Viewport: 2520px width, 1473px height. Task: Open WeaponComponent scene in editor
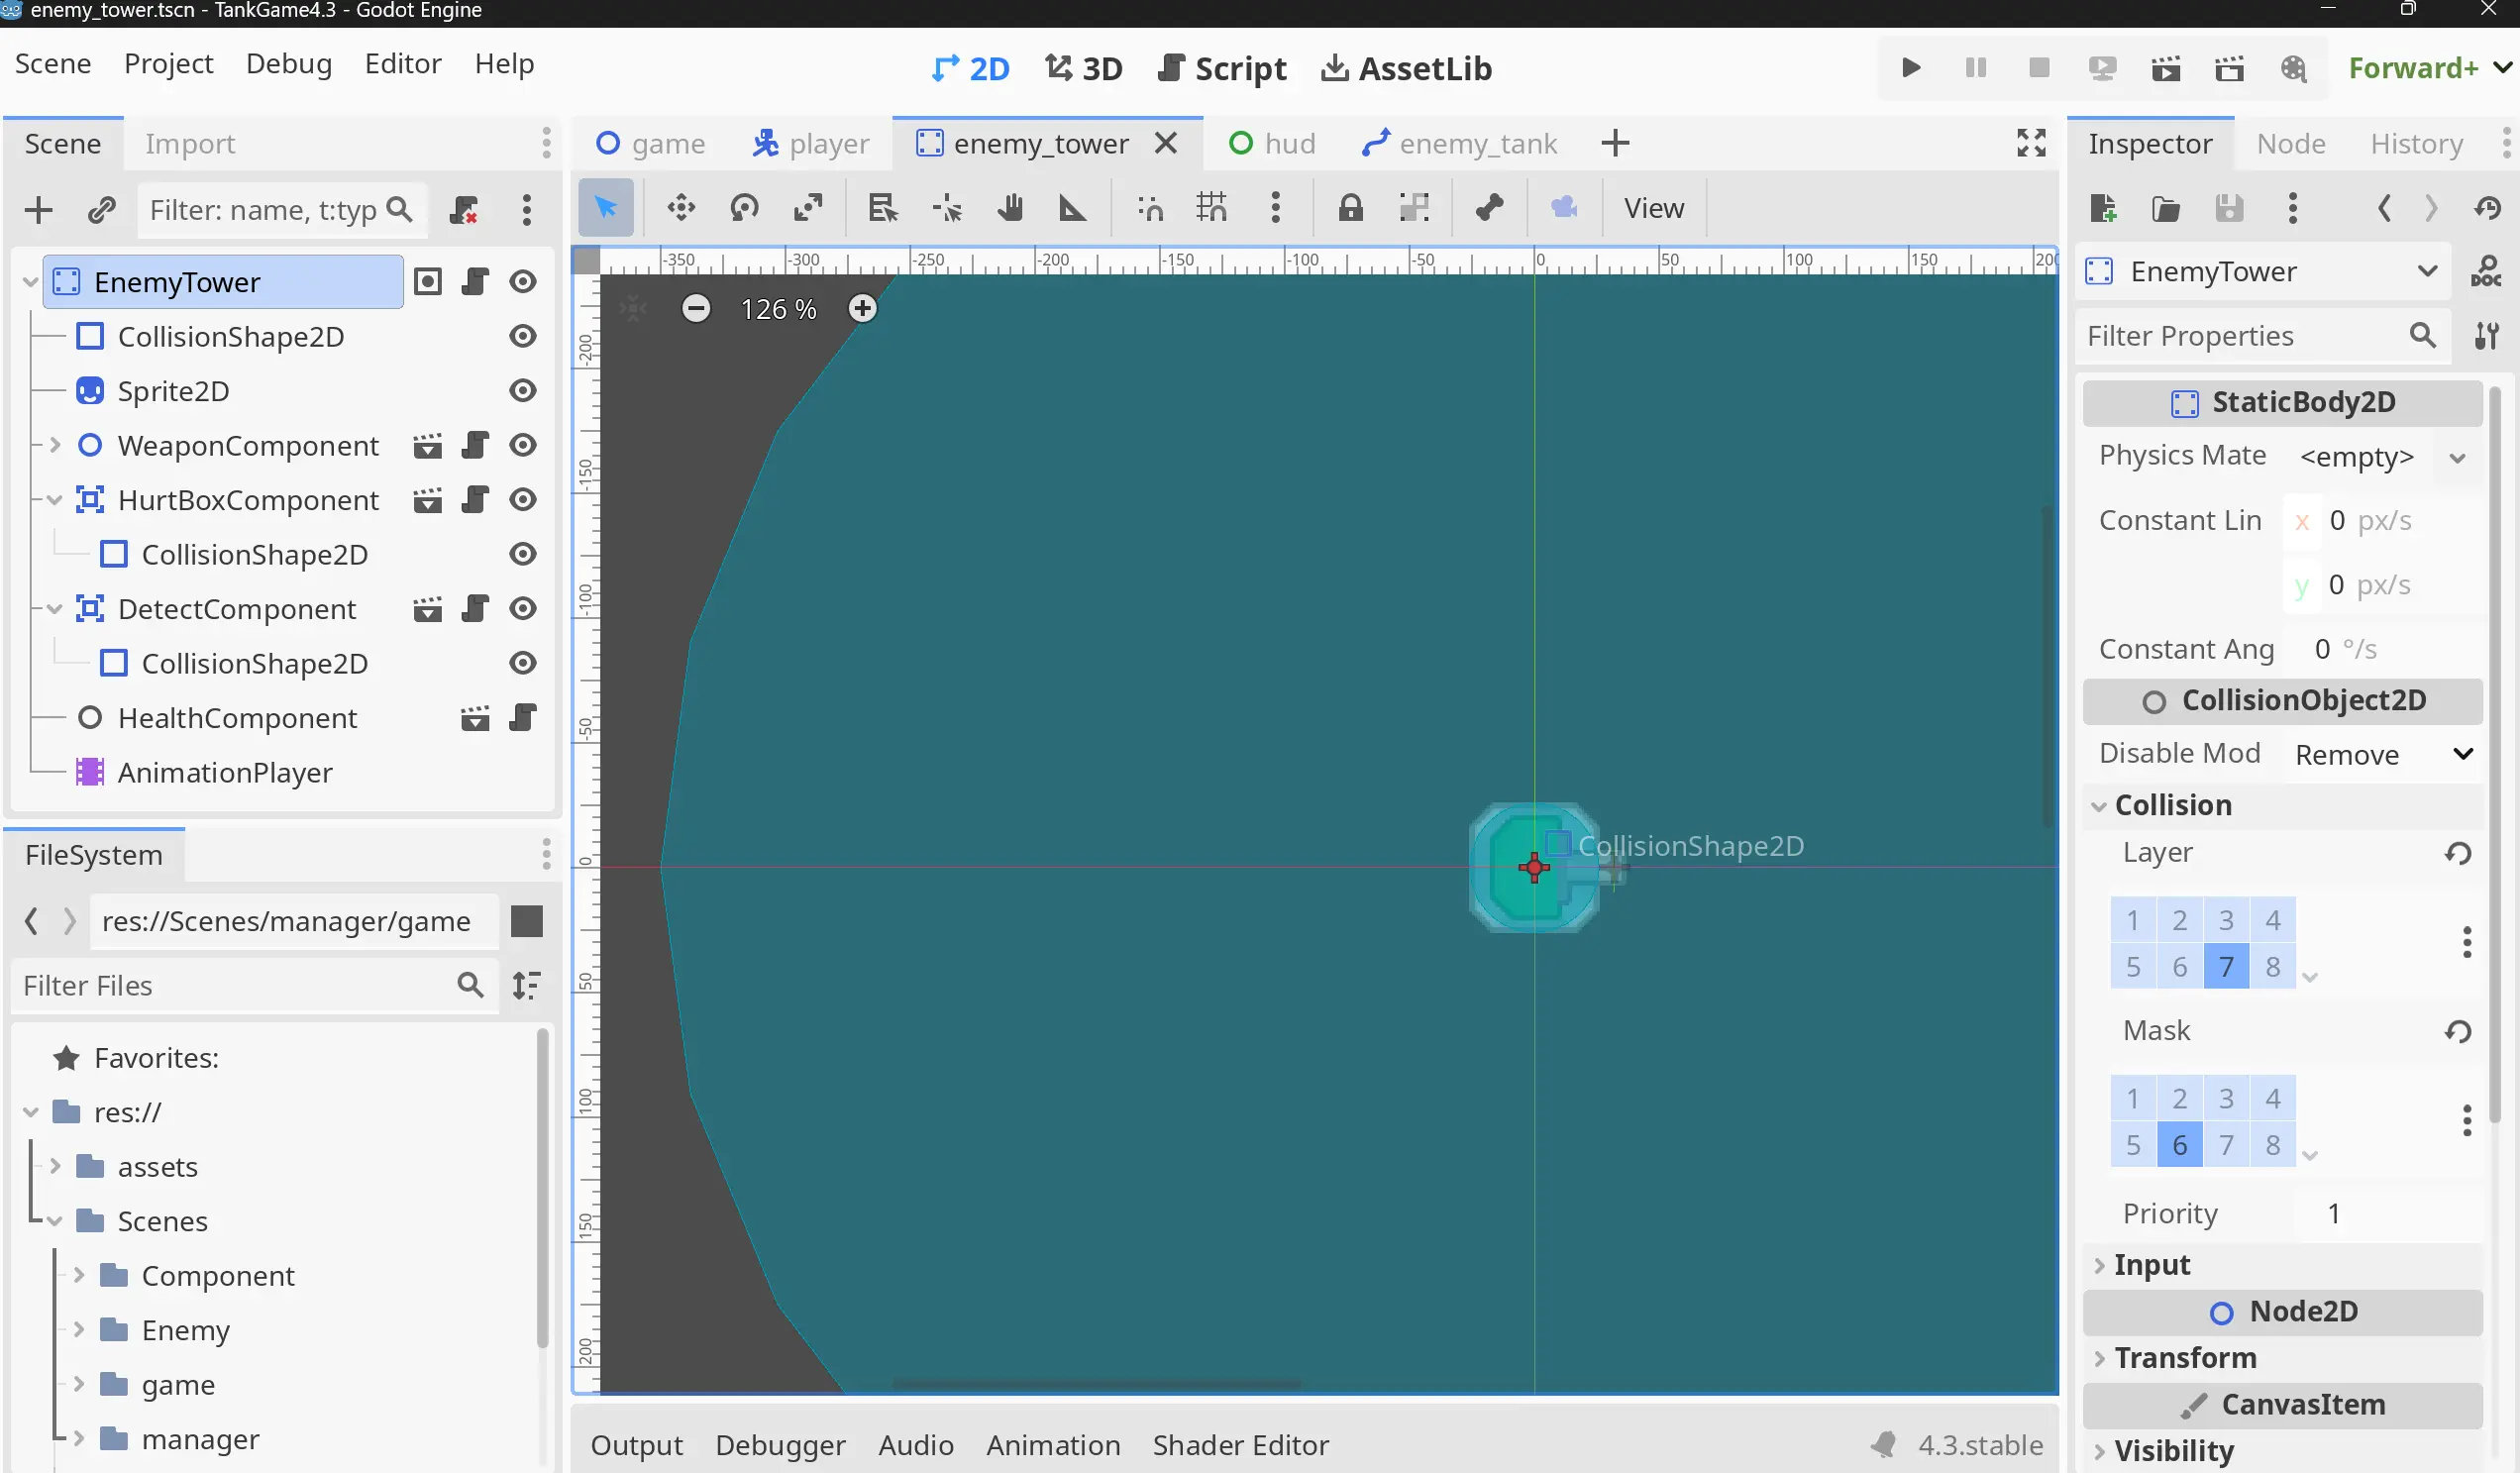click(428, 445)
